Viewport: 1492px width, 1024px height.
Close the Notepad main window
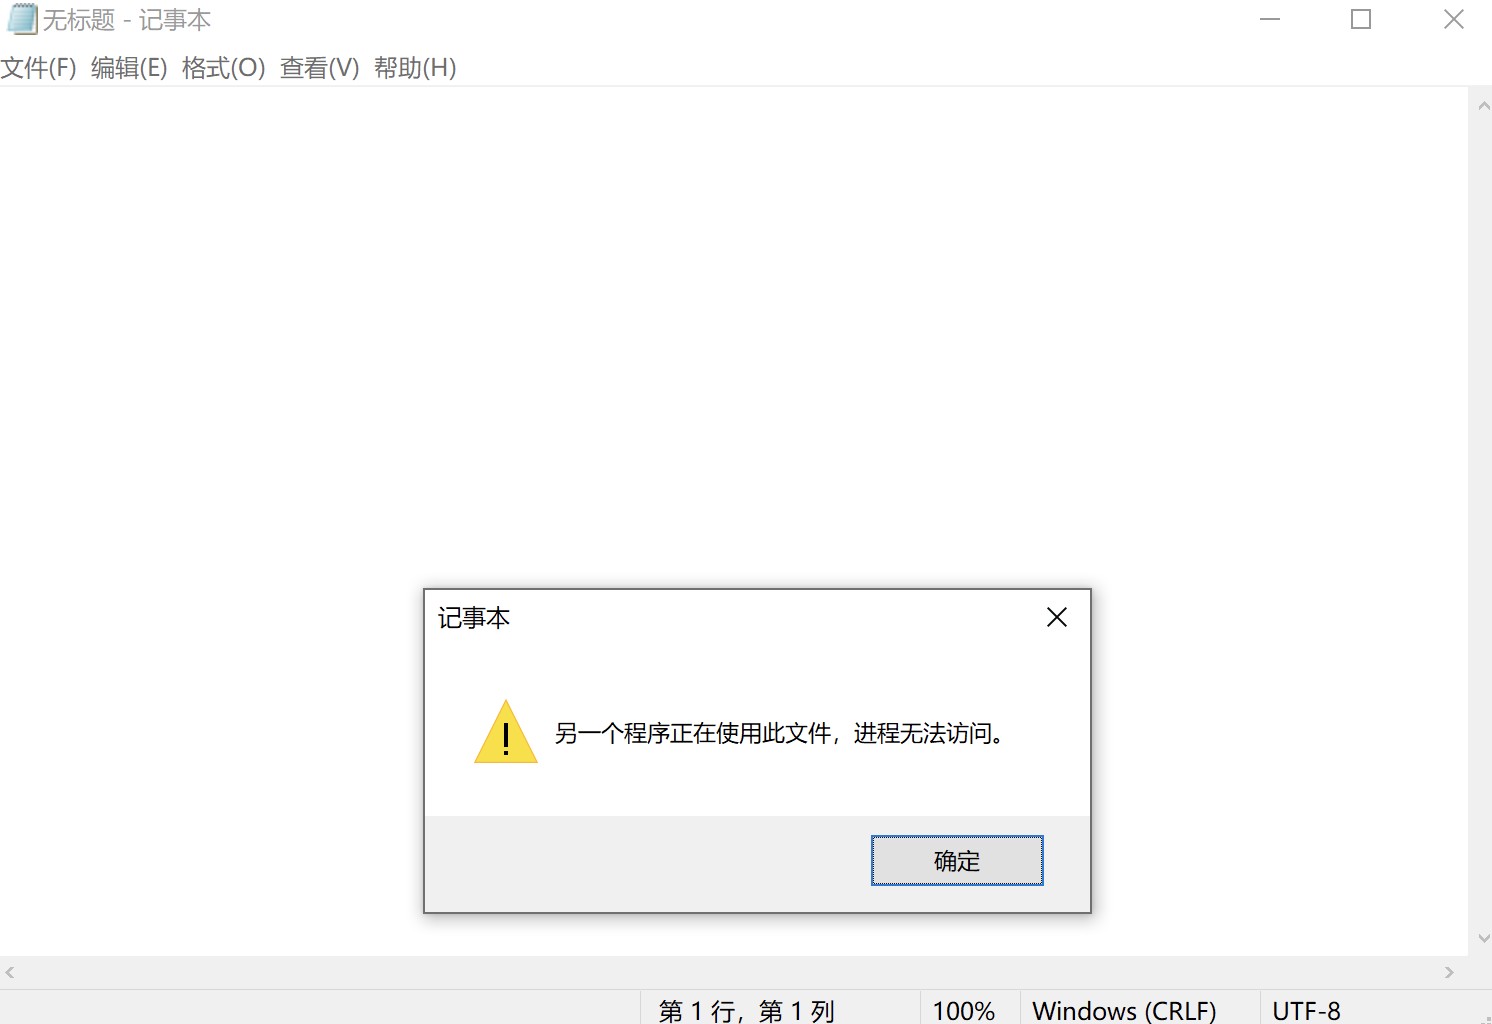[1454, 19]
